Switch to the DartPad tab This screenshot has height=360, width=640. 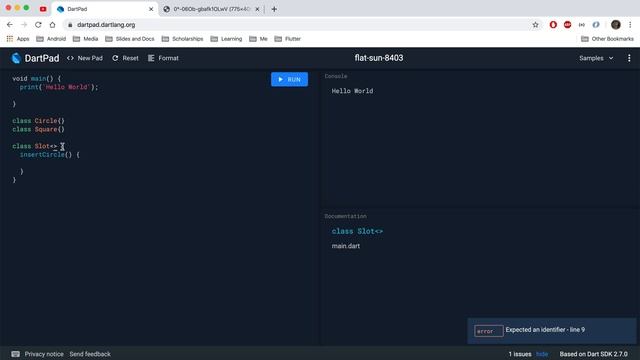[104, 9]
